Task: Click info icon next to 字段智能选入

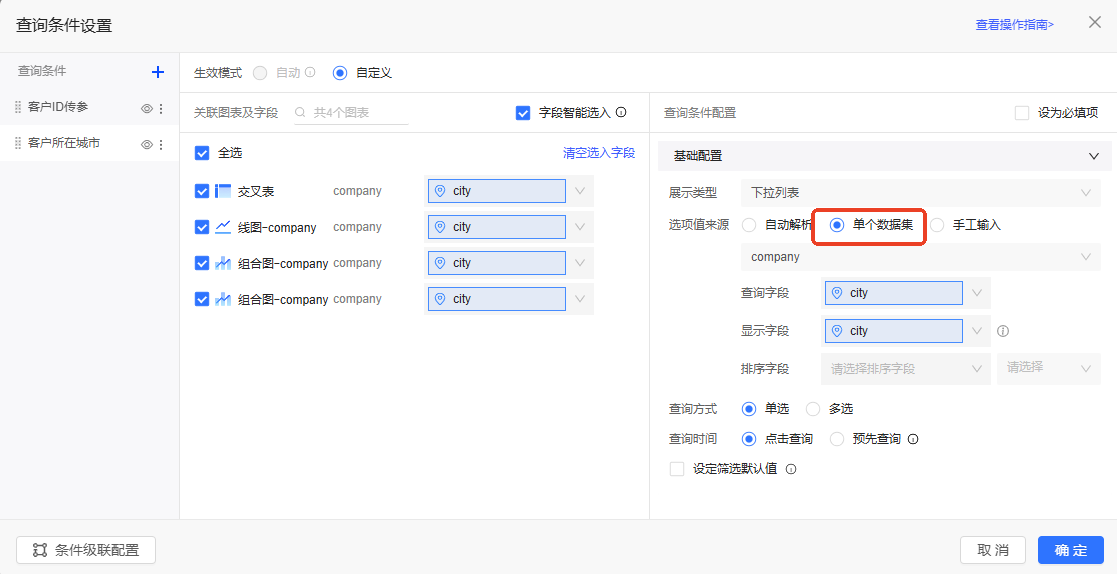Action: [621, 113]
